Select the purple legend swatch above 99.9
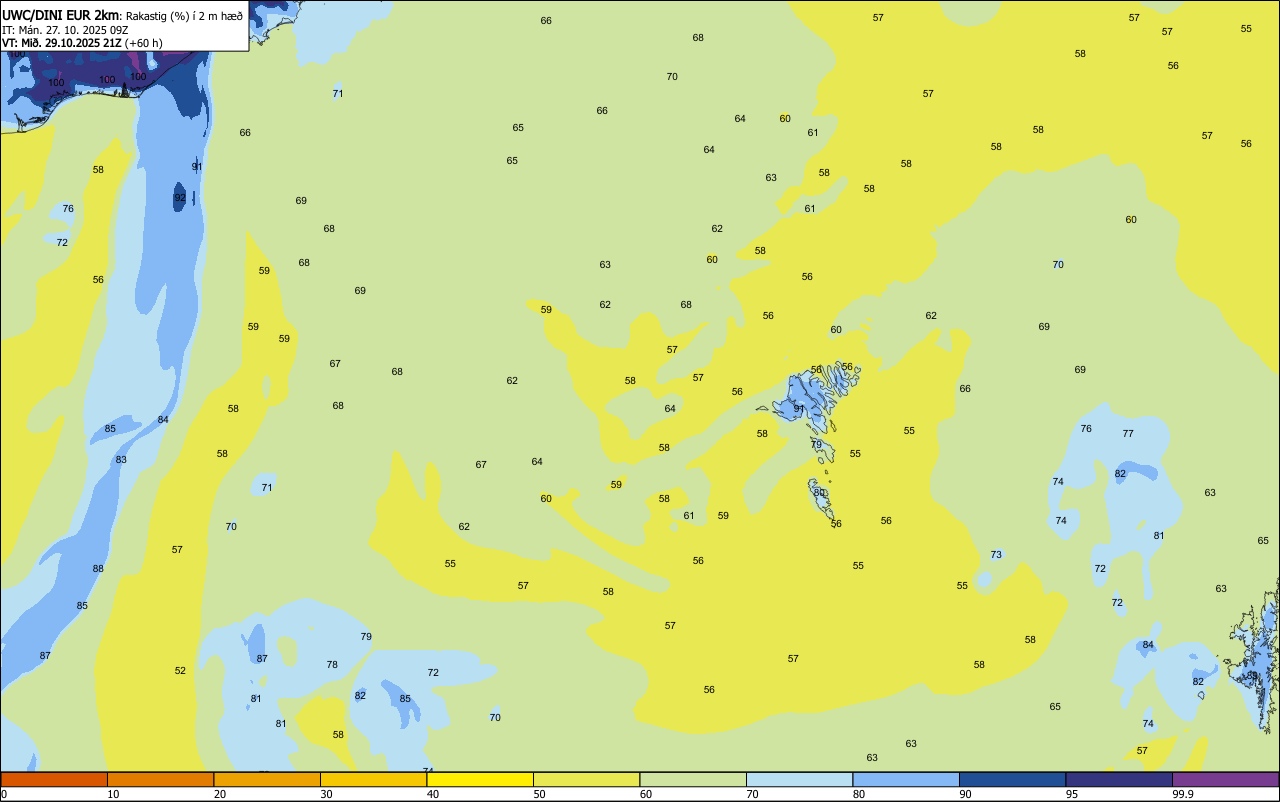 (1225, 779)
